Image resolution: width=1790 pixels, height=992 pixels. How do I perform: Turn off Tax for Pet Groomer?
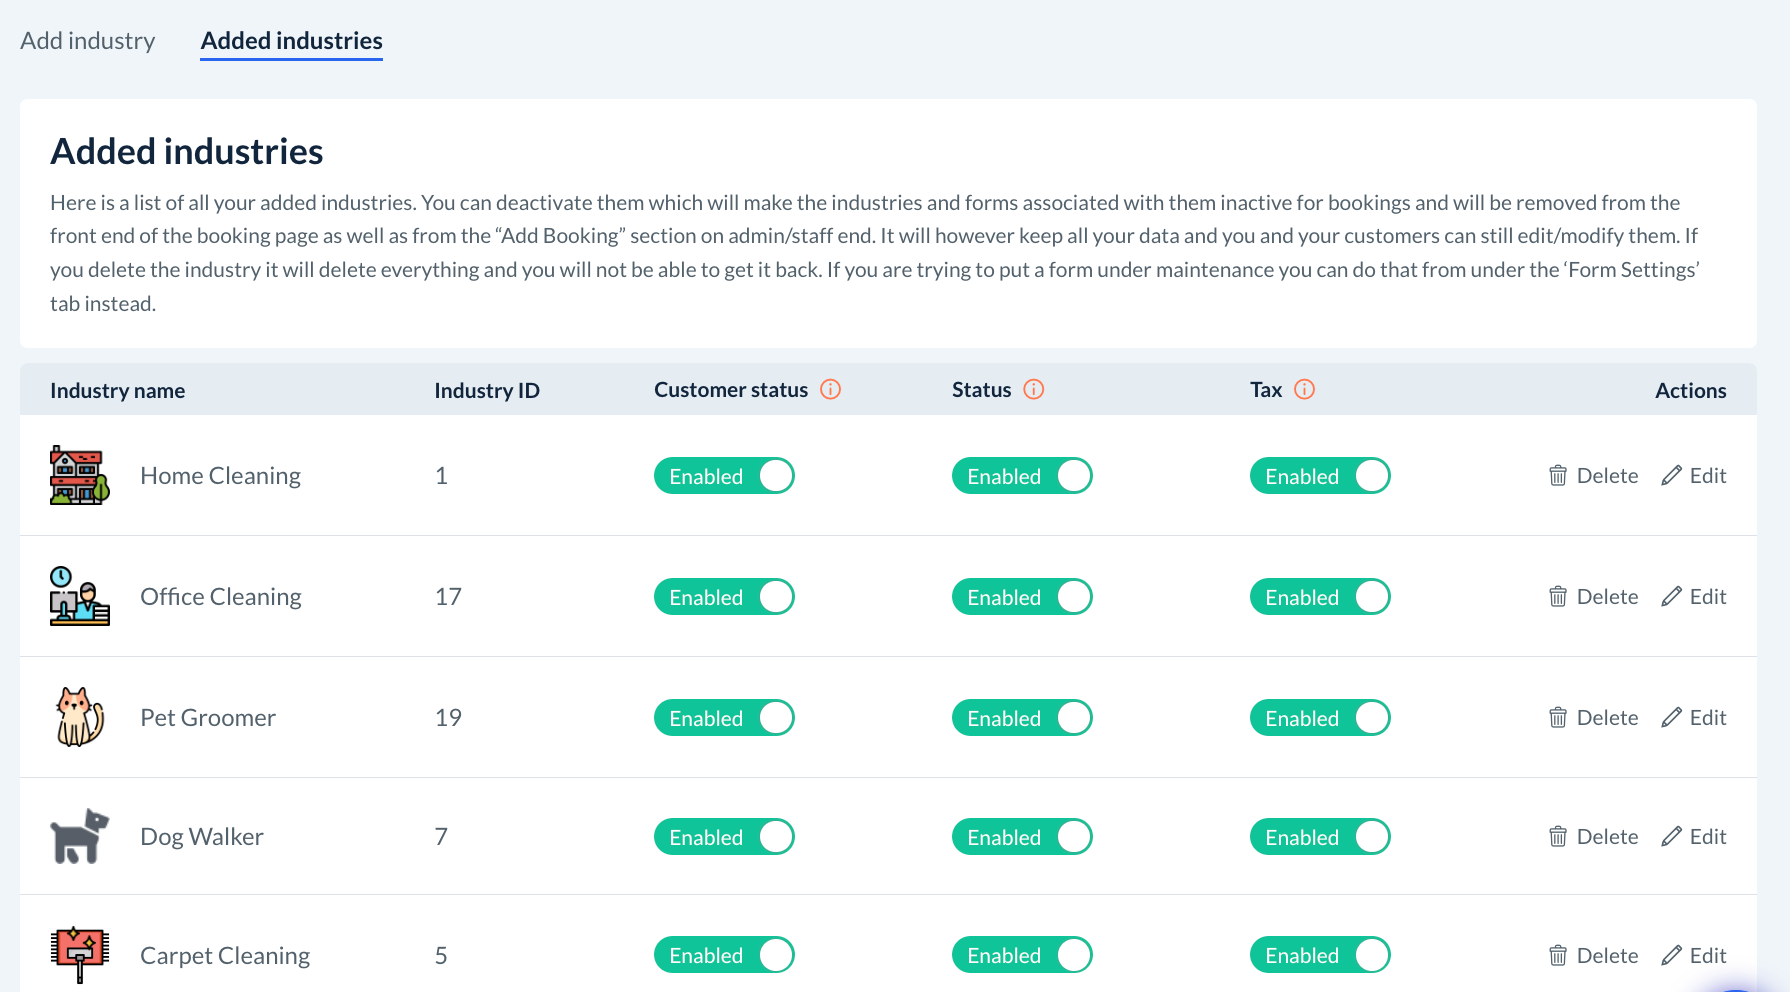(1320, 718)
